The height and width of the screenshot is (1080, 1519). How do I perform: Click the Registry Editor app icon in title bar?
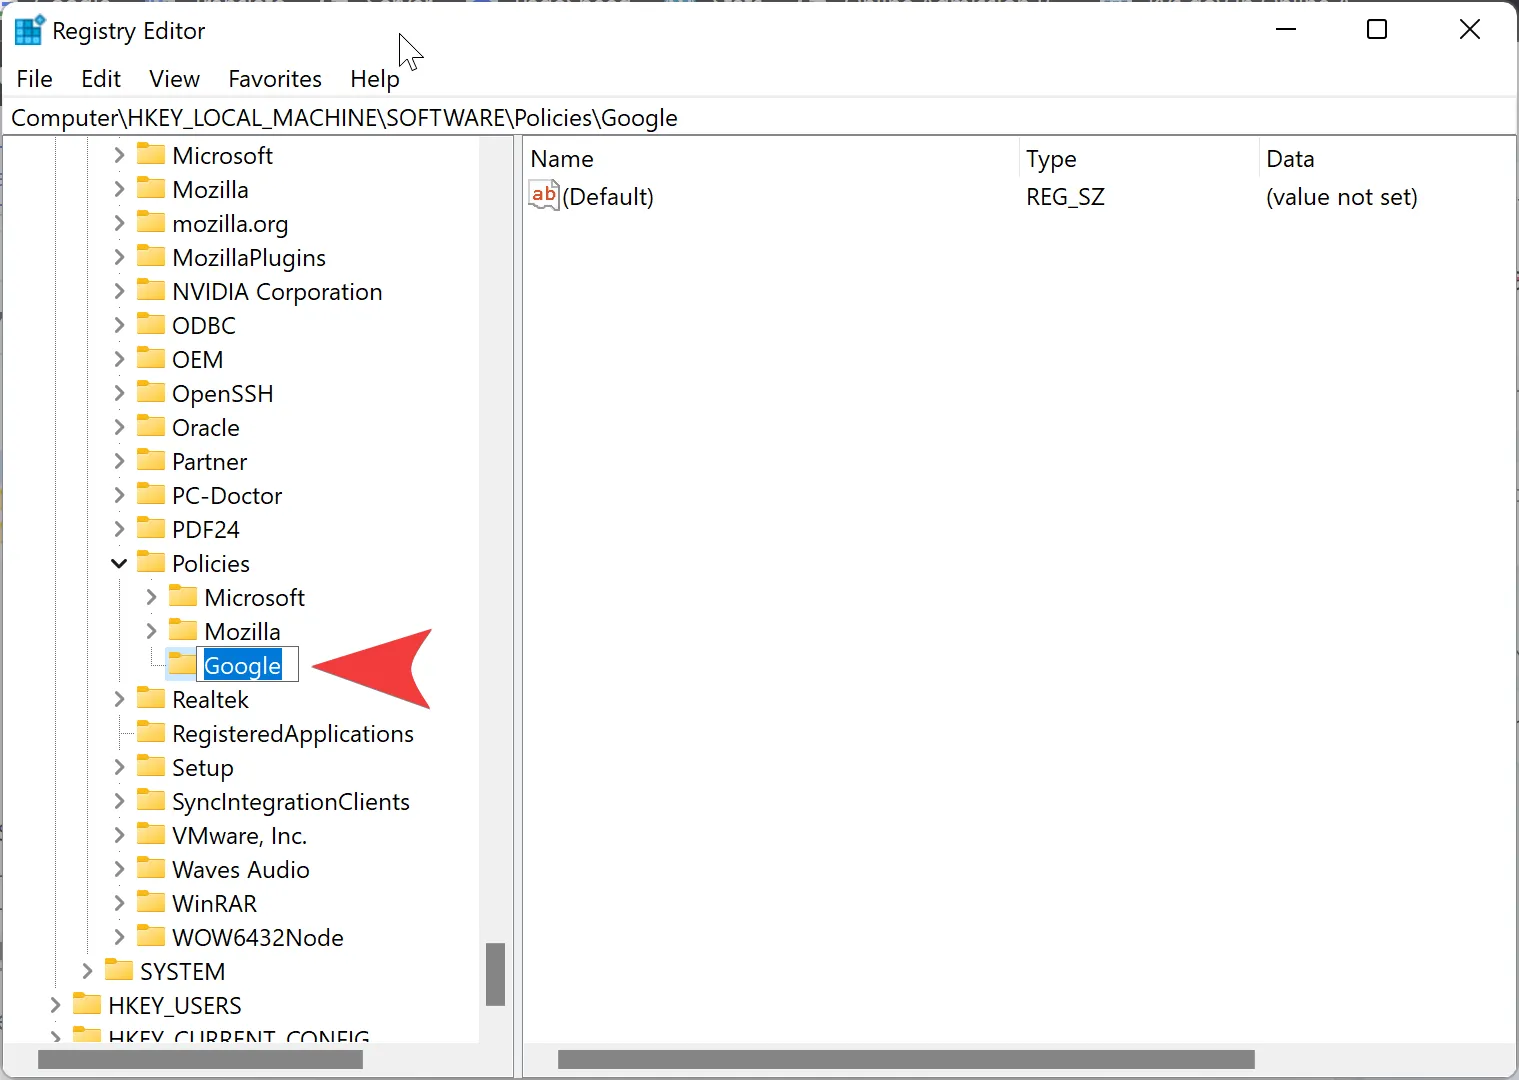29,31
